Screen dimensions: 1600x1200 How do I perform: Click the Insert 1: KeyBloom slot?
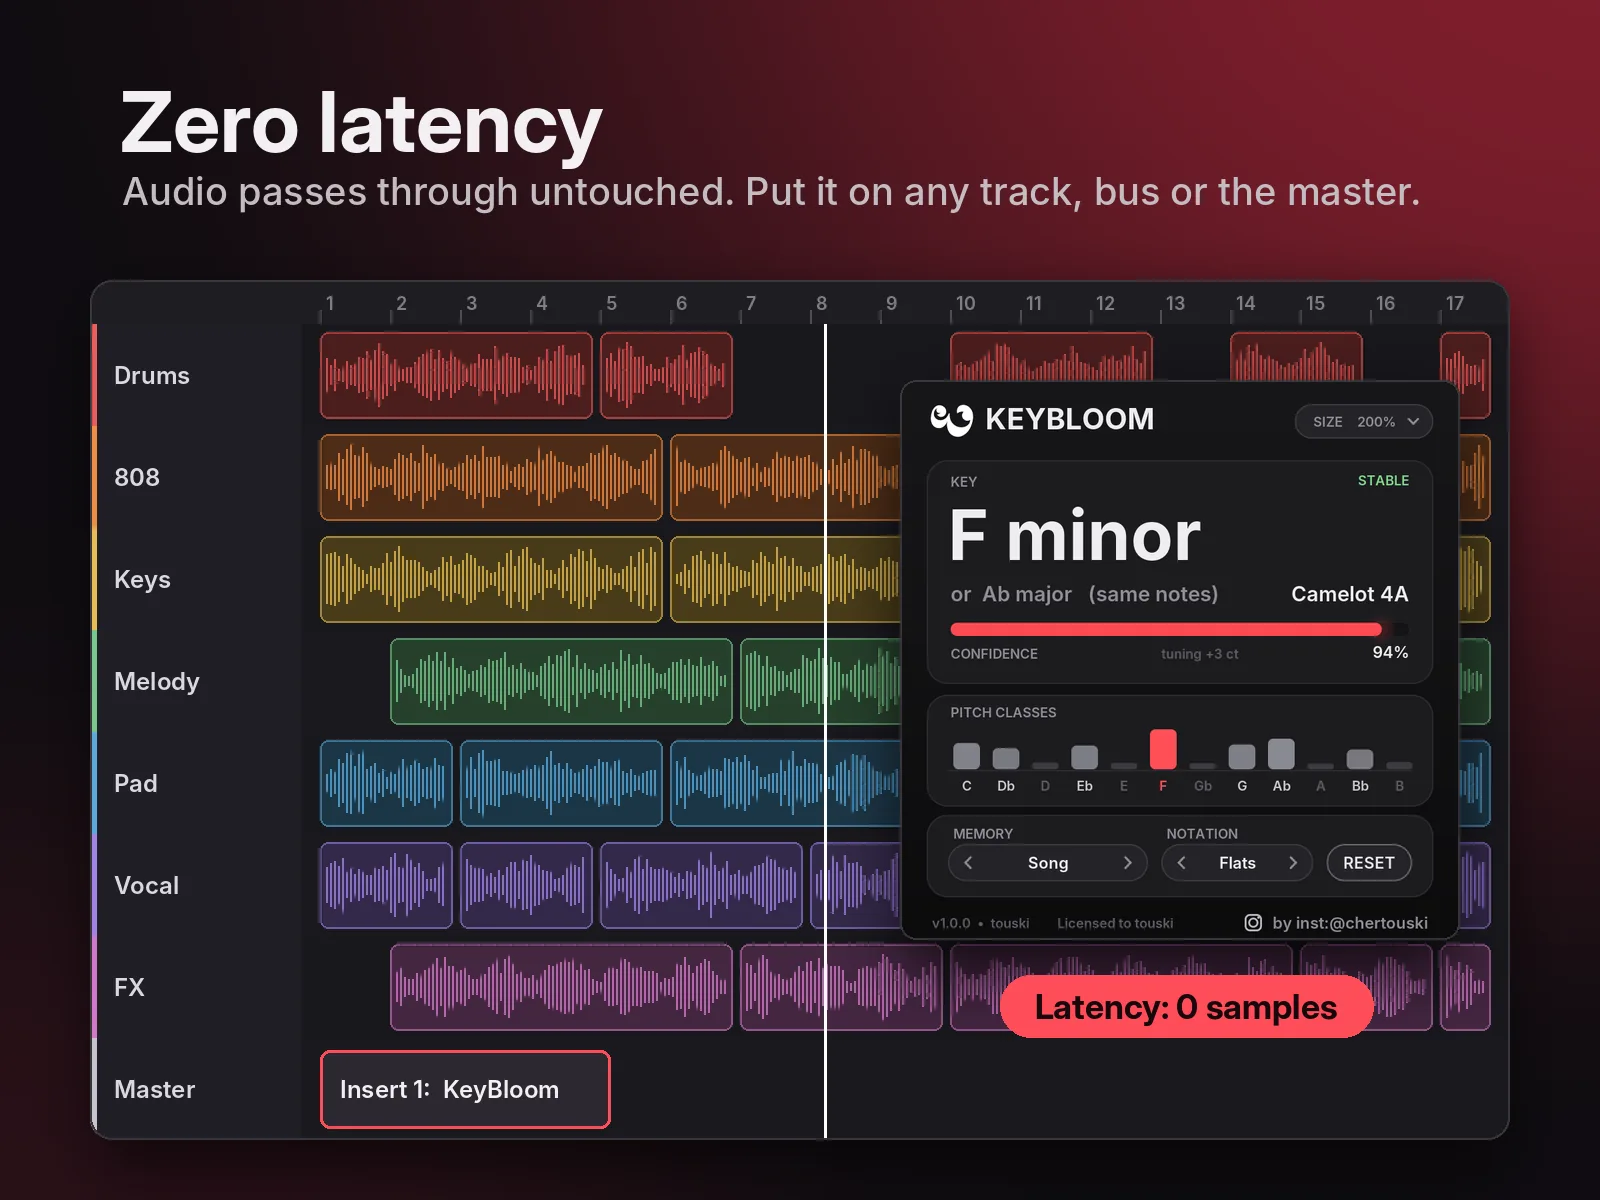pyautogui.click(x=465, y=1089)
